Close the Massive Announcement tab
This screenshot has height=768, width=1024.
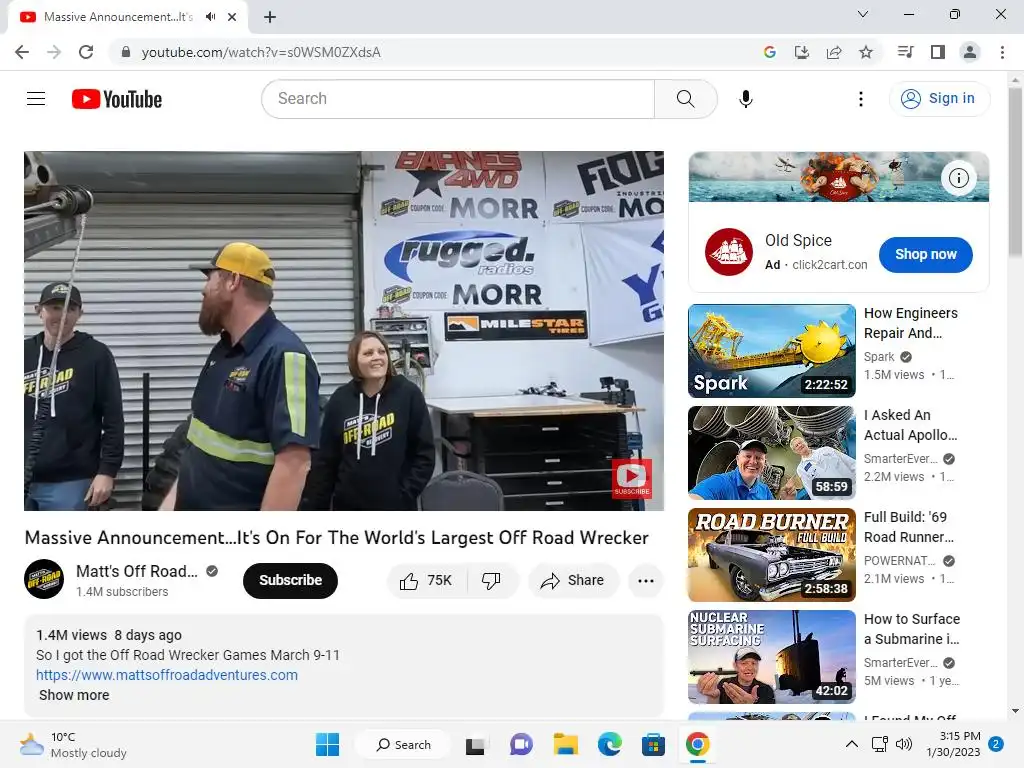[232, 17]
